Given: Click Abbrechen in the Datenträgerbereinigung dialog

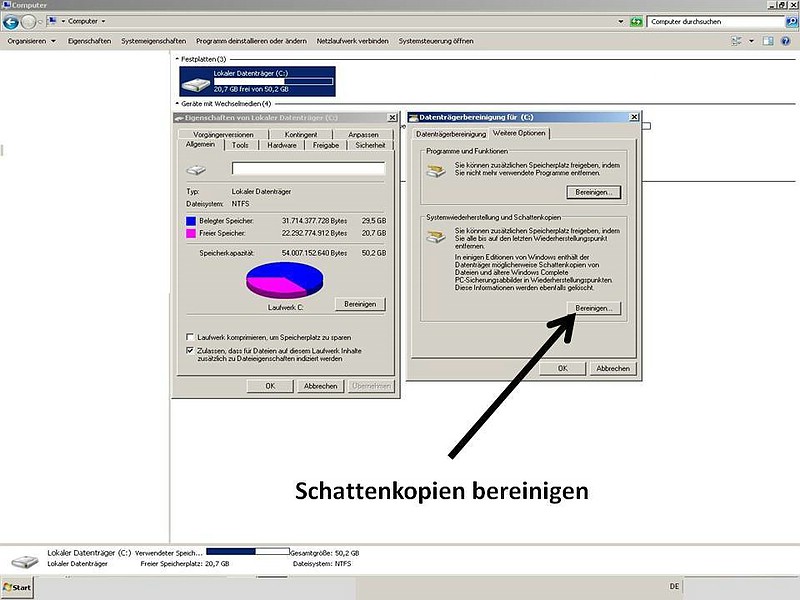Looking at the screenshot, I should point(613,368).
